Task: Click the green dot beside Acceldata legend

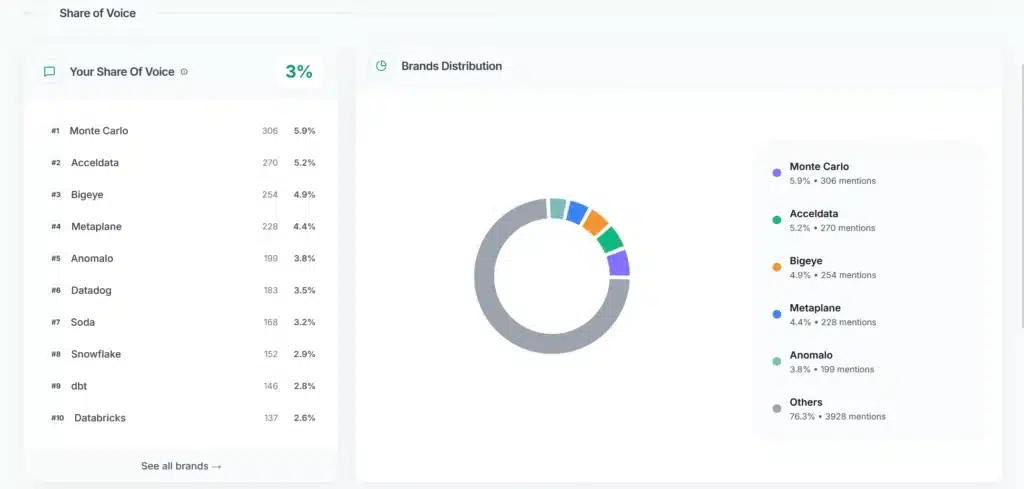Action: coord(776,220)
